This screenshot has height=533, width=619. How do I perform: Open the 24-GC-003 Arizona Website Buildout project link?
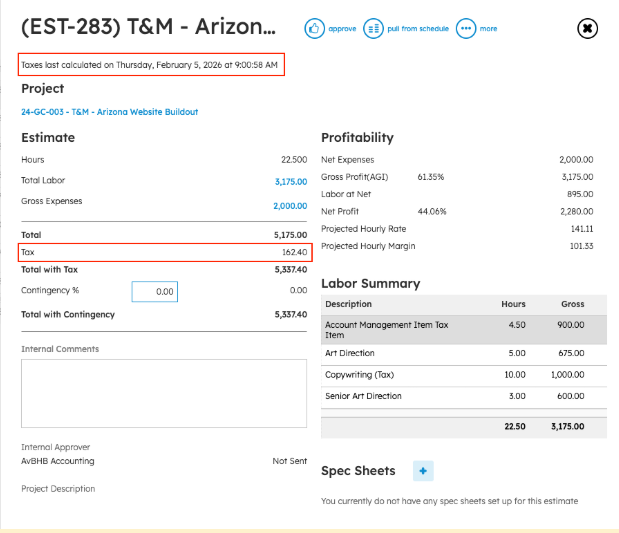click(110, 112)
